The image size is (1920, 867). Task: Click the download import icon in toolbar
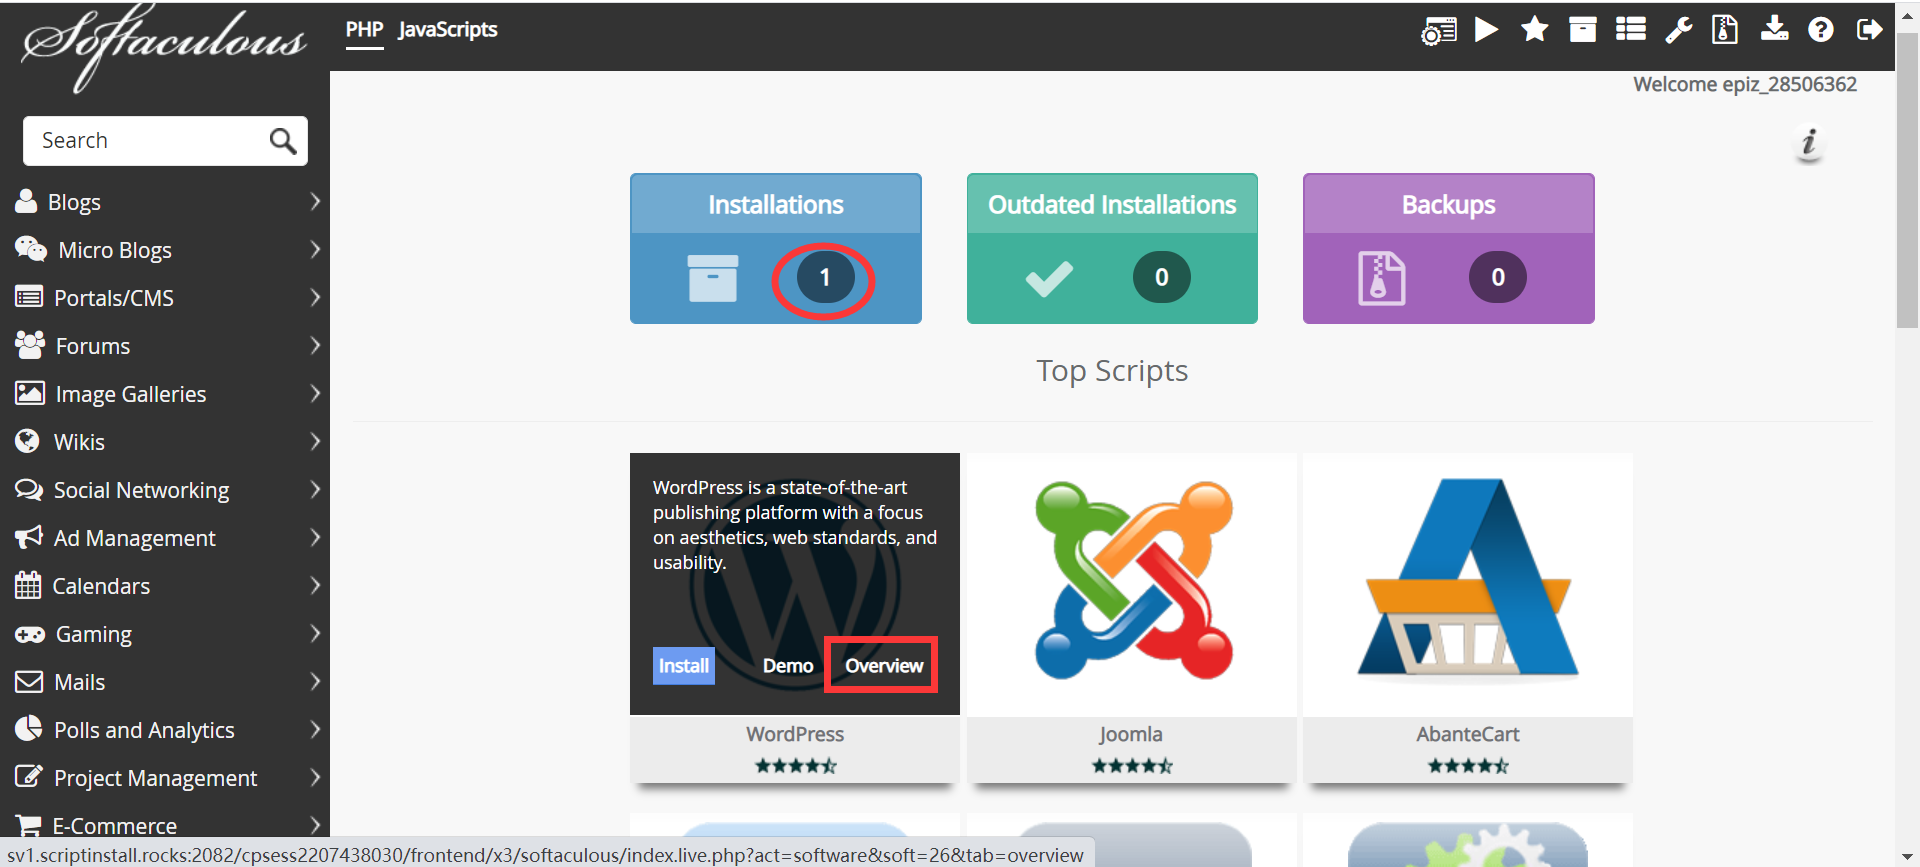point(1774,29)
